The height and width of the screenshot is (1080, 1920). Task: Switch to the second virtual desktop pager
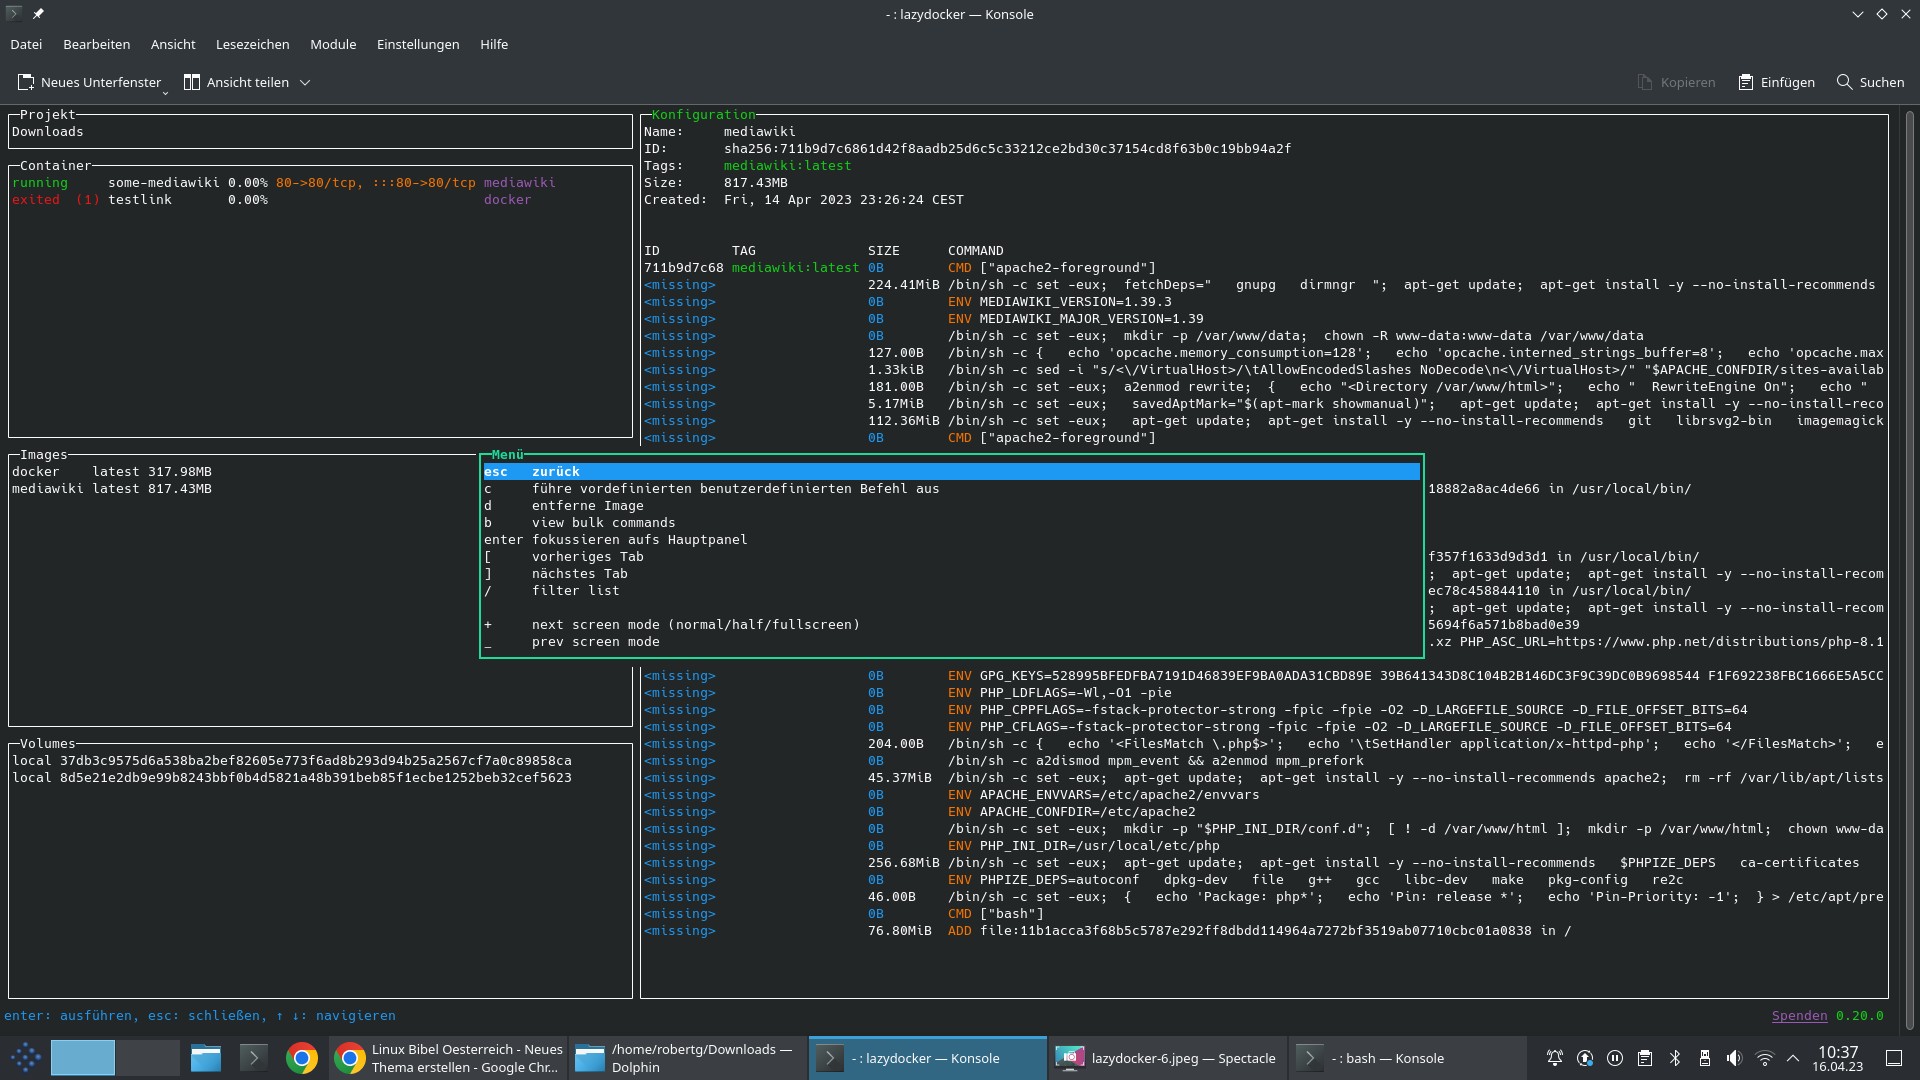pyautogui.click(x=148, y=1057)
